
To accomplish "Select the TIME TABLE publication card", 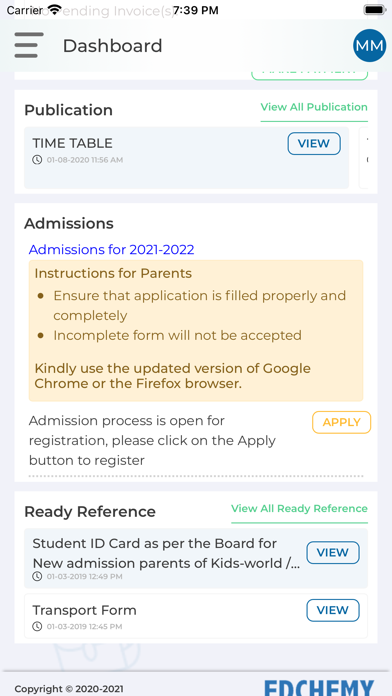I will [x=186, y=158].
